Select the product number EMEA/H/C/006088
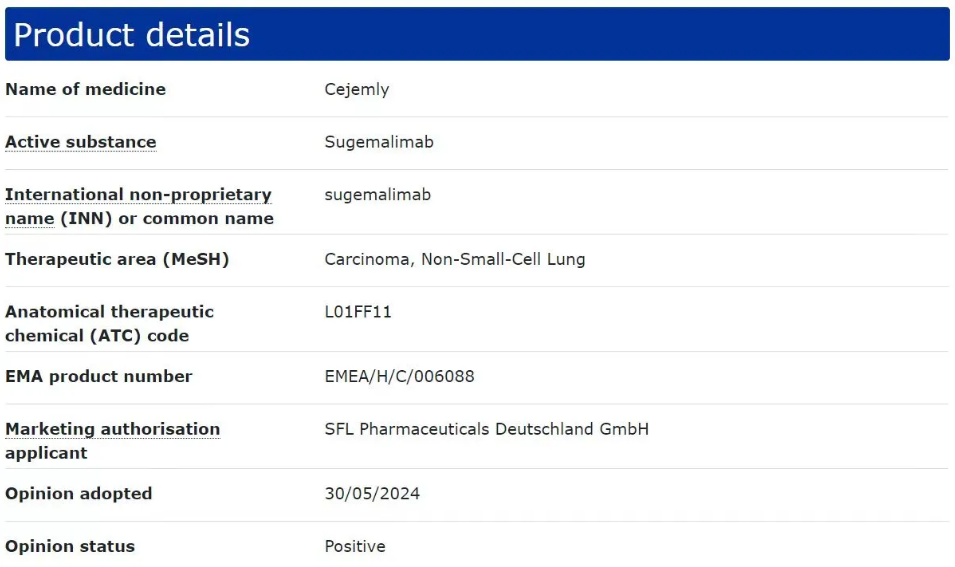 (399, 376)
